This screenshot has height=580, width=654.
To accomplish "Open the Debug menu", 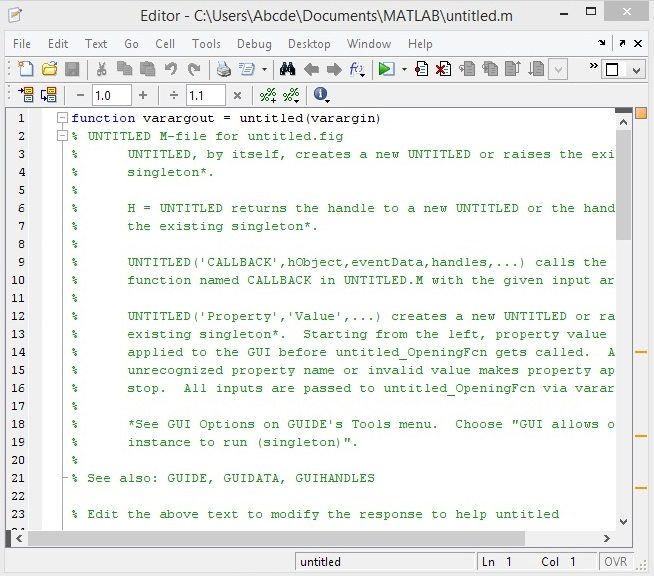I will [x=254, y=44].
